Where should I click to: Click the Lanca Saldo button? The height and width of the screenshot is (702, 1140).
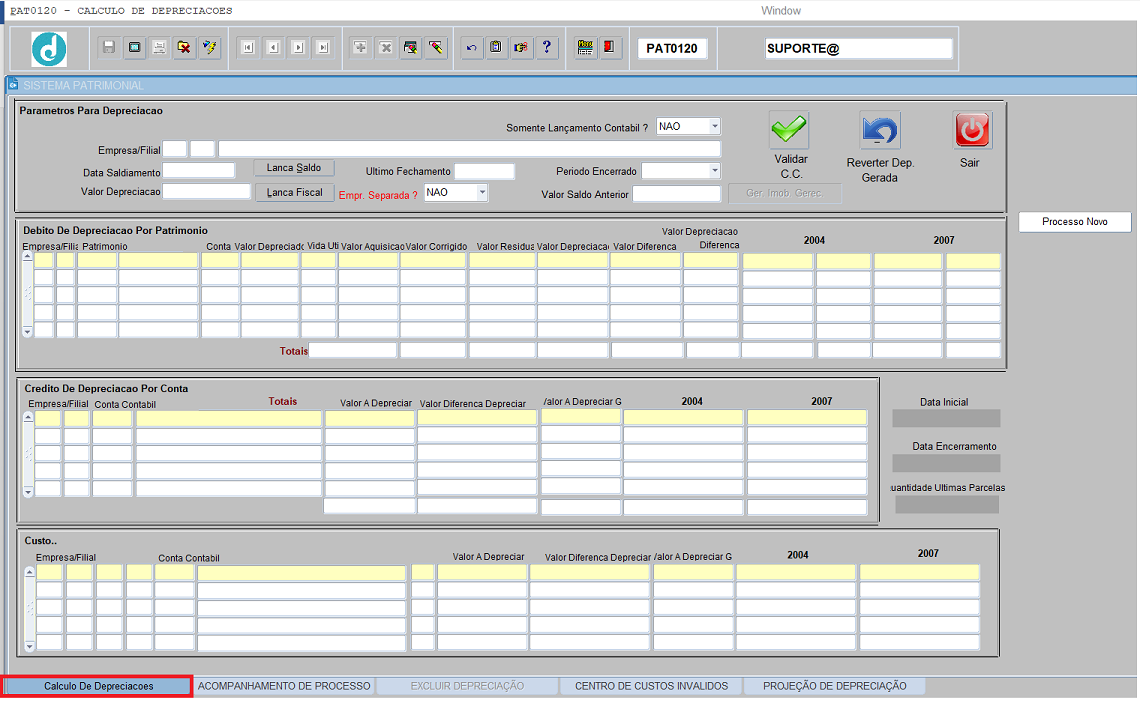293,168
